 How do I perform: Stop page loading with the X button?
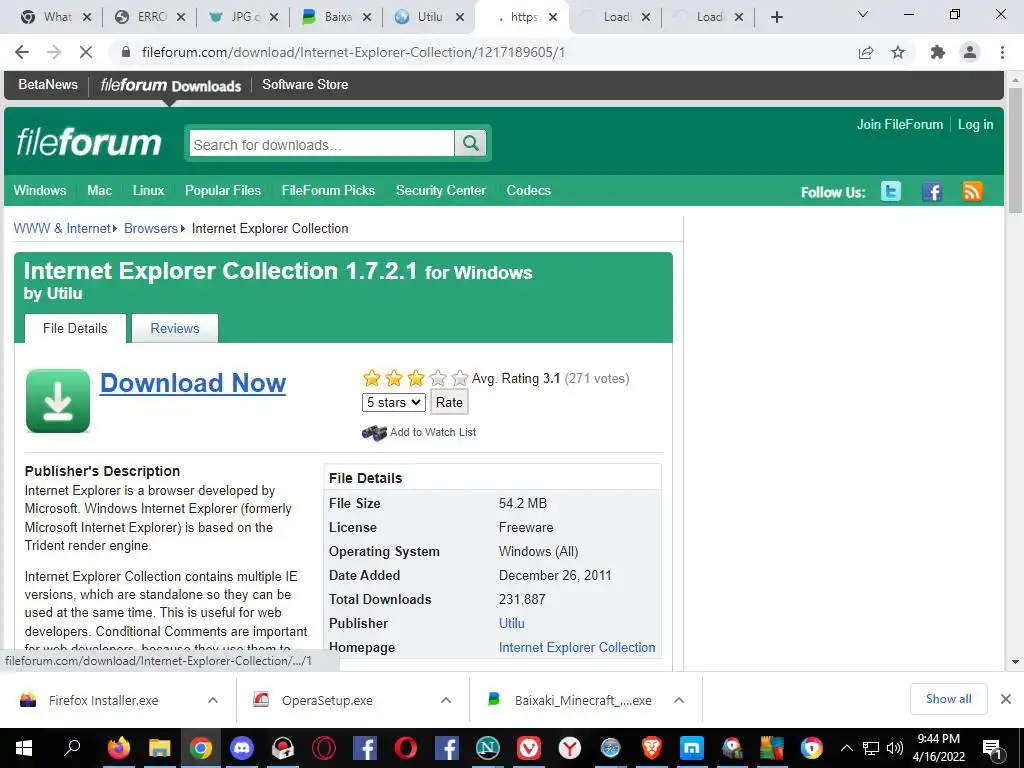point(86,52)
